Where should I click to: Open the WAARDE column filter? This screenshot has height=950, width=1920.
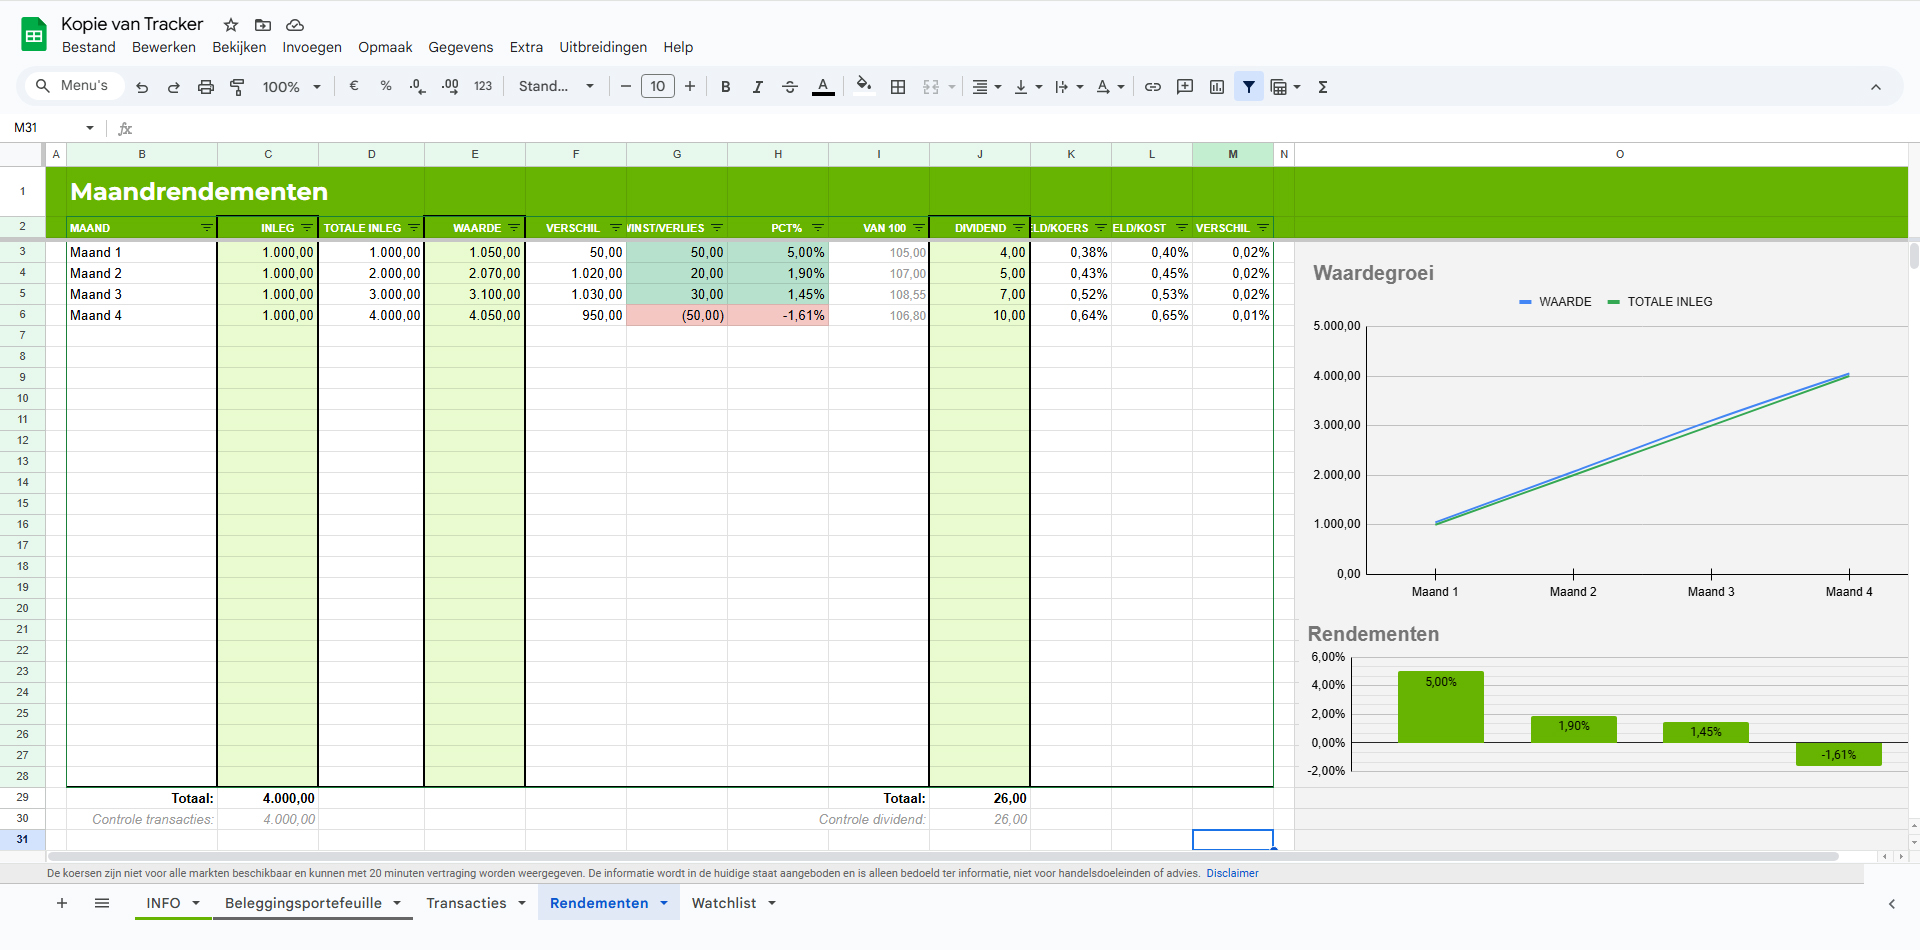(514, 228)
